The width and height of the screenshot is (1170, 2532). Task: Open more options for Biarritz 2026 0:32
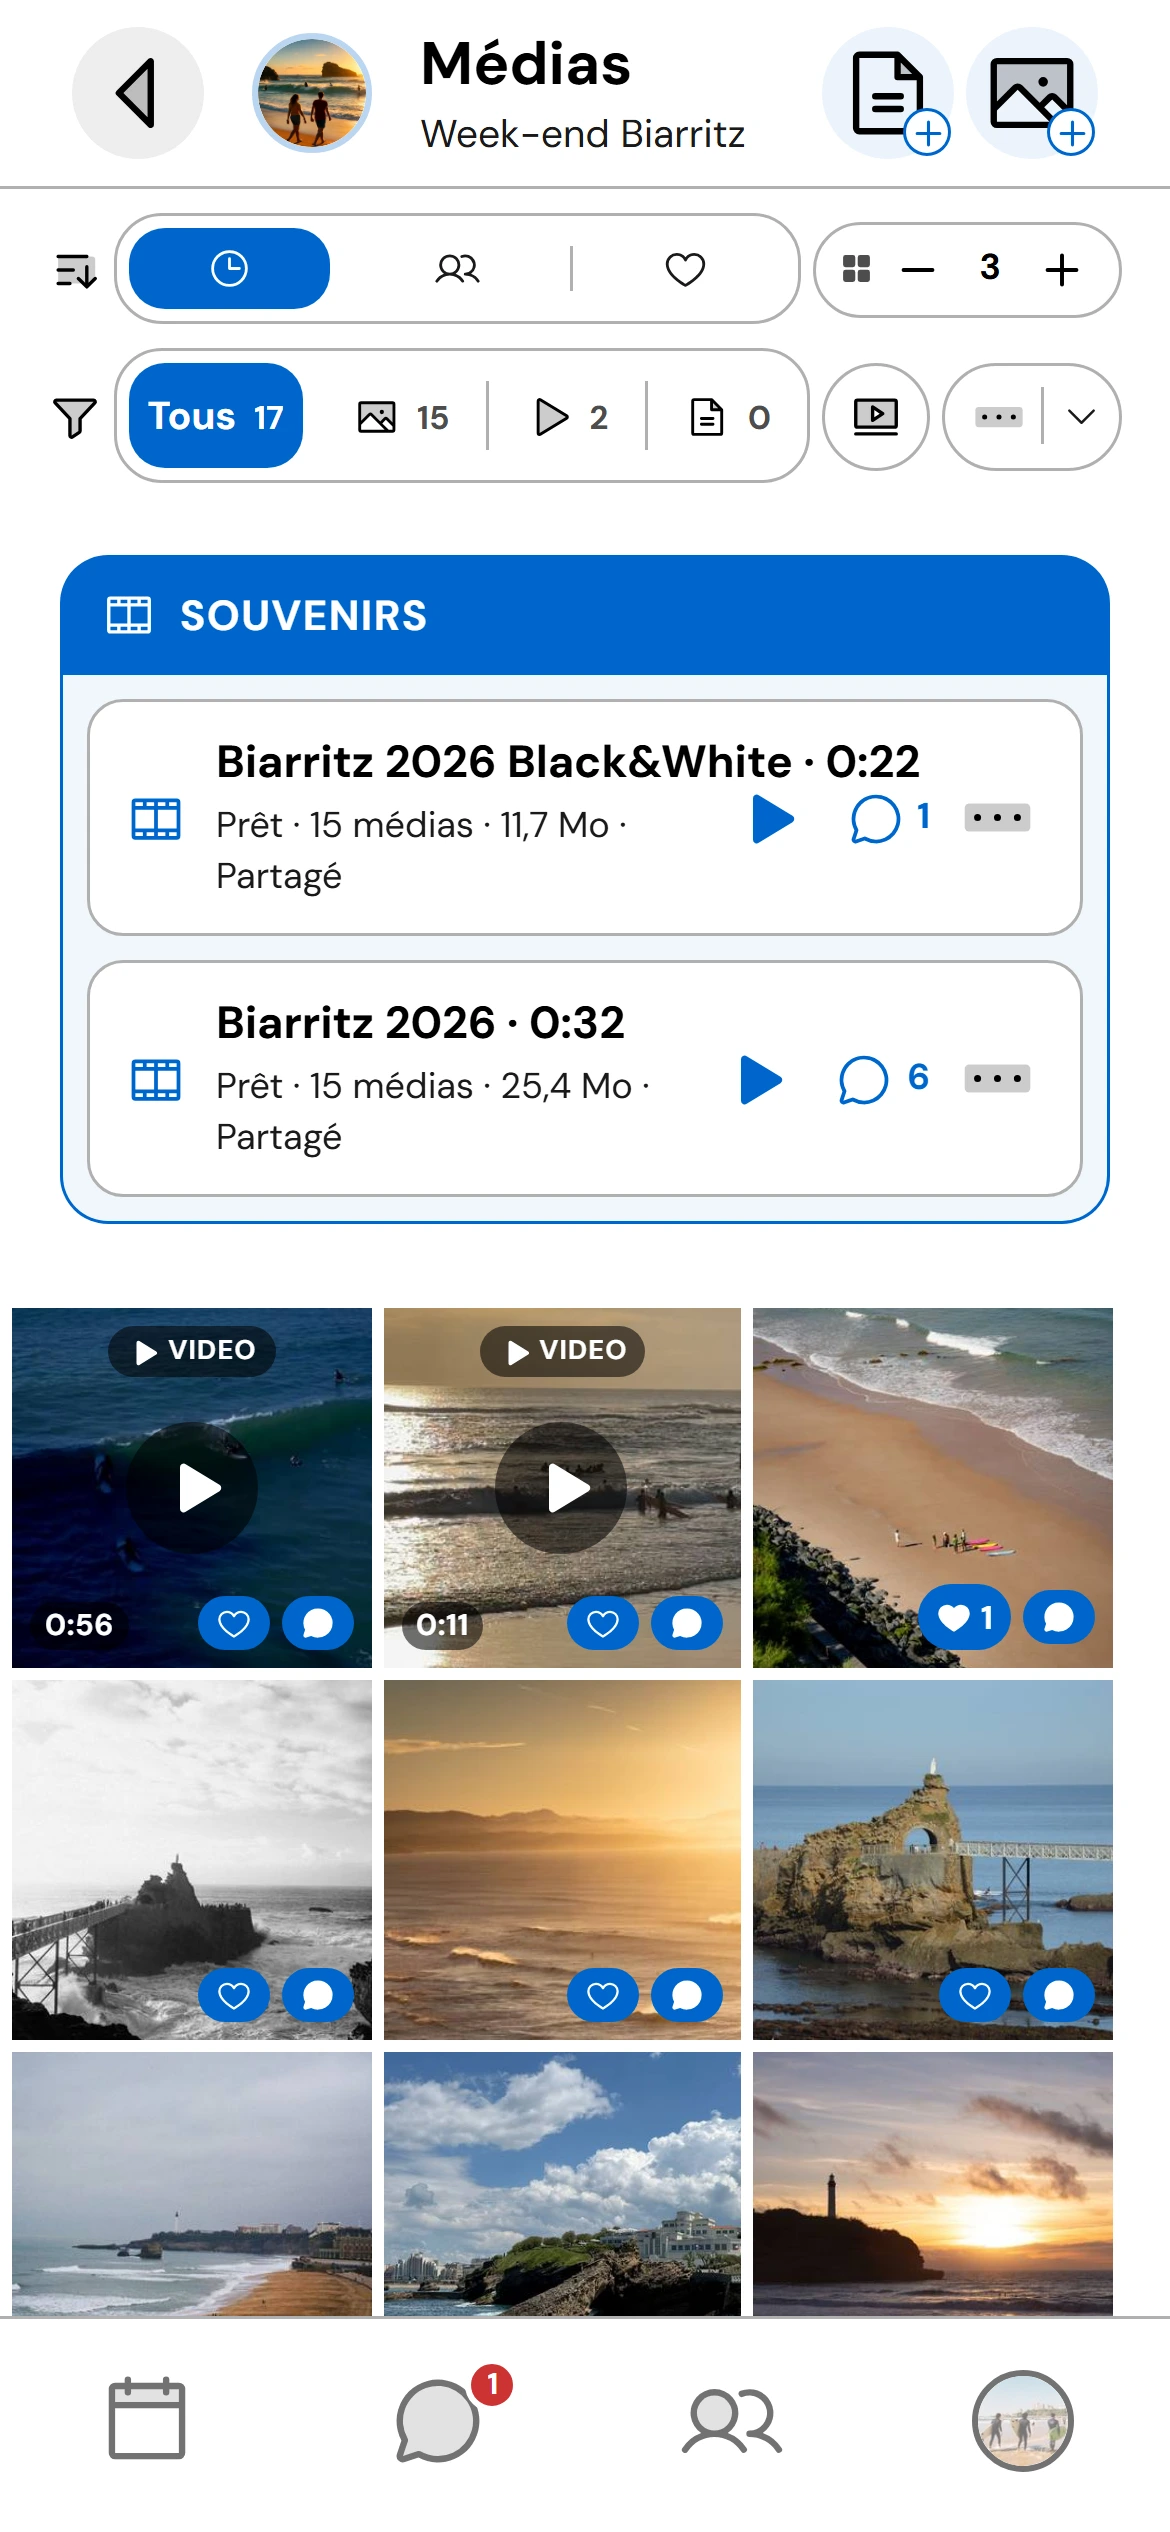997,1078
